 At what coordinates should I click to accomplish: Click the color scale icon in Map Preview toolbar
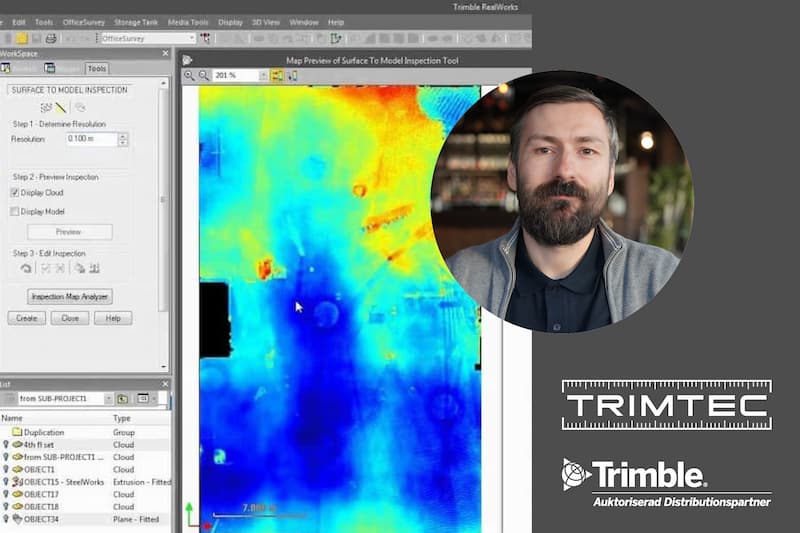coord(292,75)
